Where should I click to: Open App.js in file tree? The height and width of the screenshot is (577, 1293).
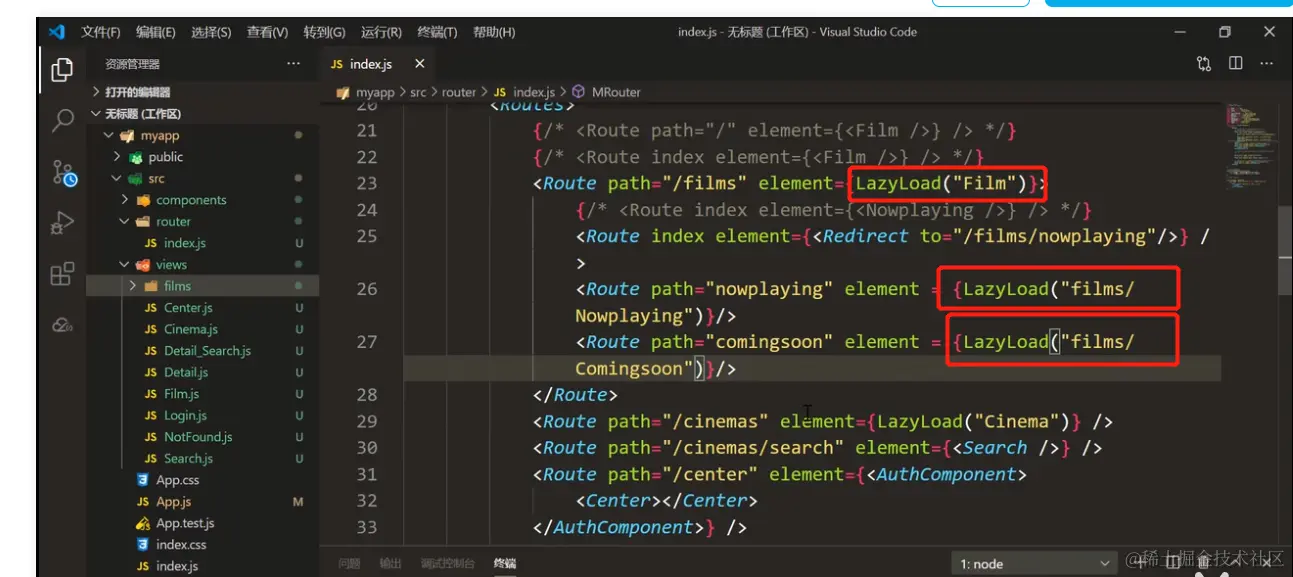tap(174, 502)
